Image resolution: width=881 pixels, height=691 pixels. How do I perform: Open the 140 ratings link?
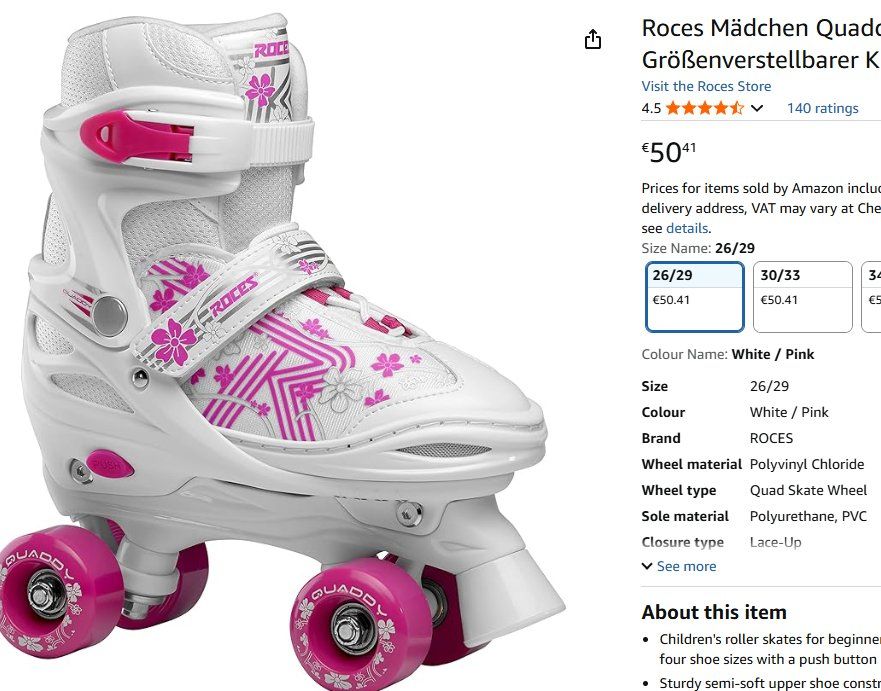pos(822,107)
